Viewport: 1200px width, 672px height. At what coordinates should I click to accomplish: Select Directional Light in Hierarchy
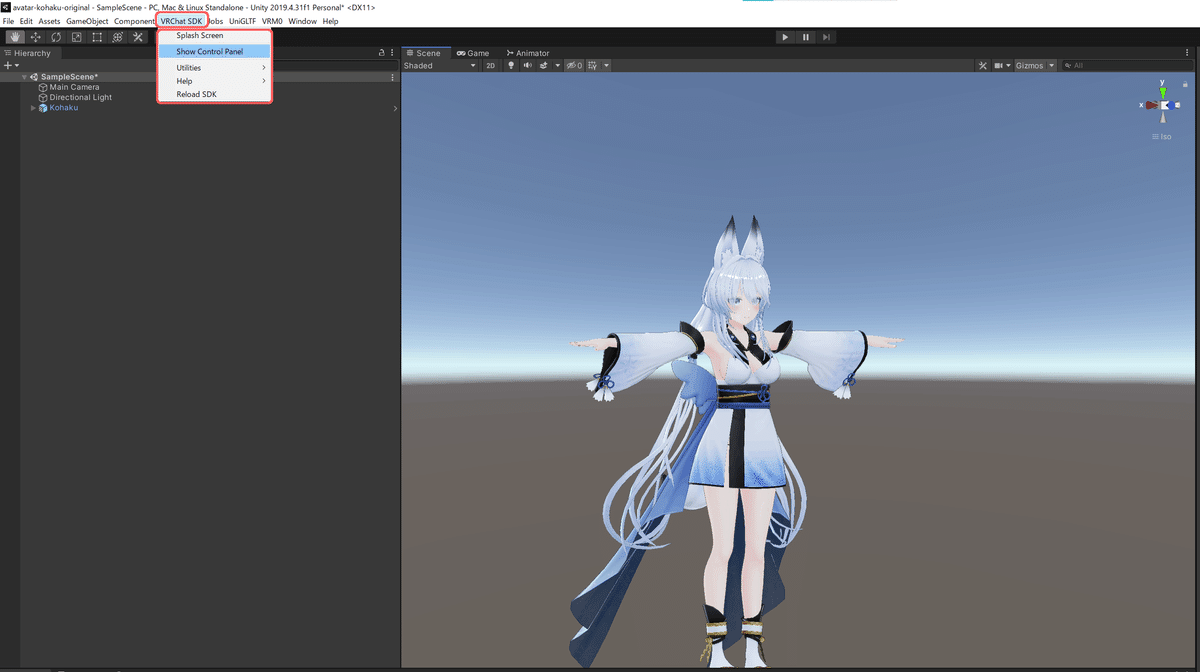tap(80, 97)
